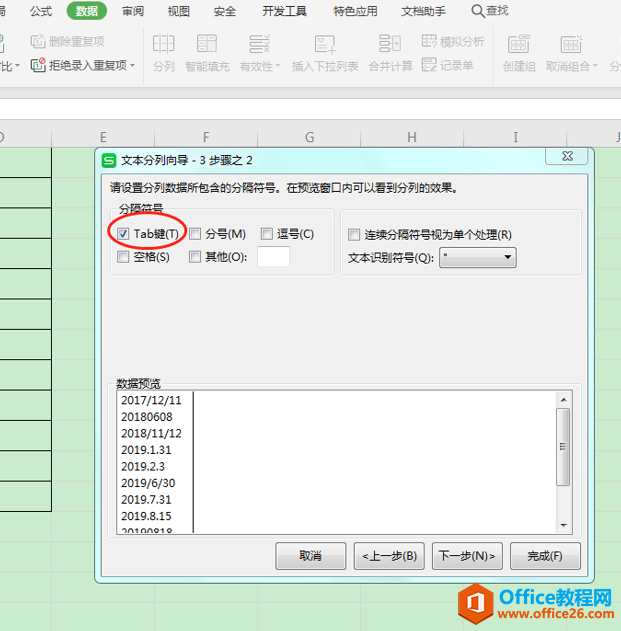Check the 空格(S) space checkbox
621x631 pixels.
click(x=123, y=257)
